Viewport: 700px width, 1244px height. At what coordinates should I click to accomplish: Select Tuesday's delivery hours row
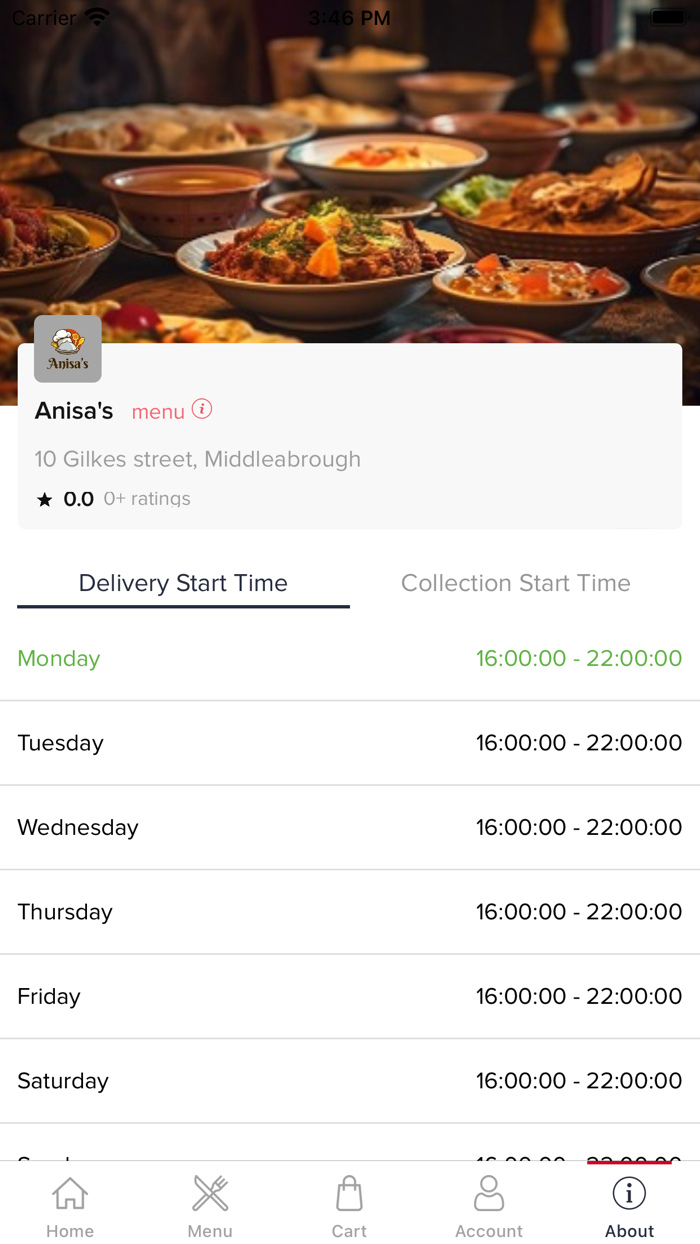pos(350,743)
